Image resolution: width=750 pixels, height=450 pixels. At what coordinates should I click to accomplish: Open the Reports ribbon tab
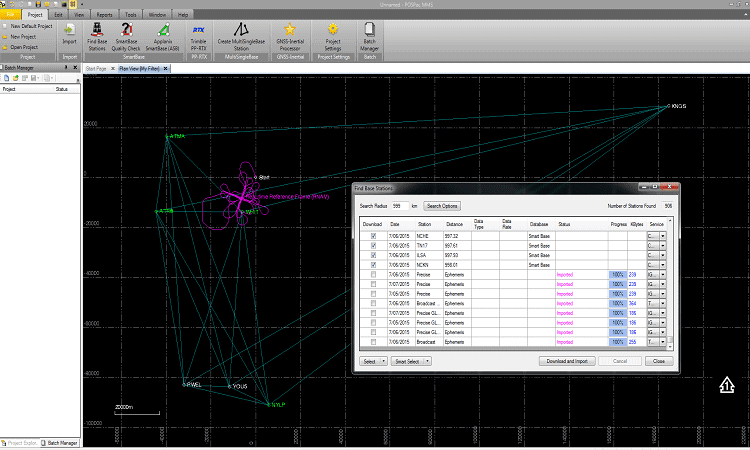pos(104,15)
